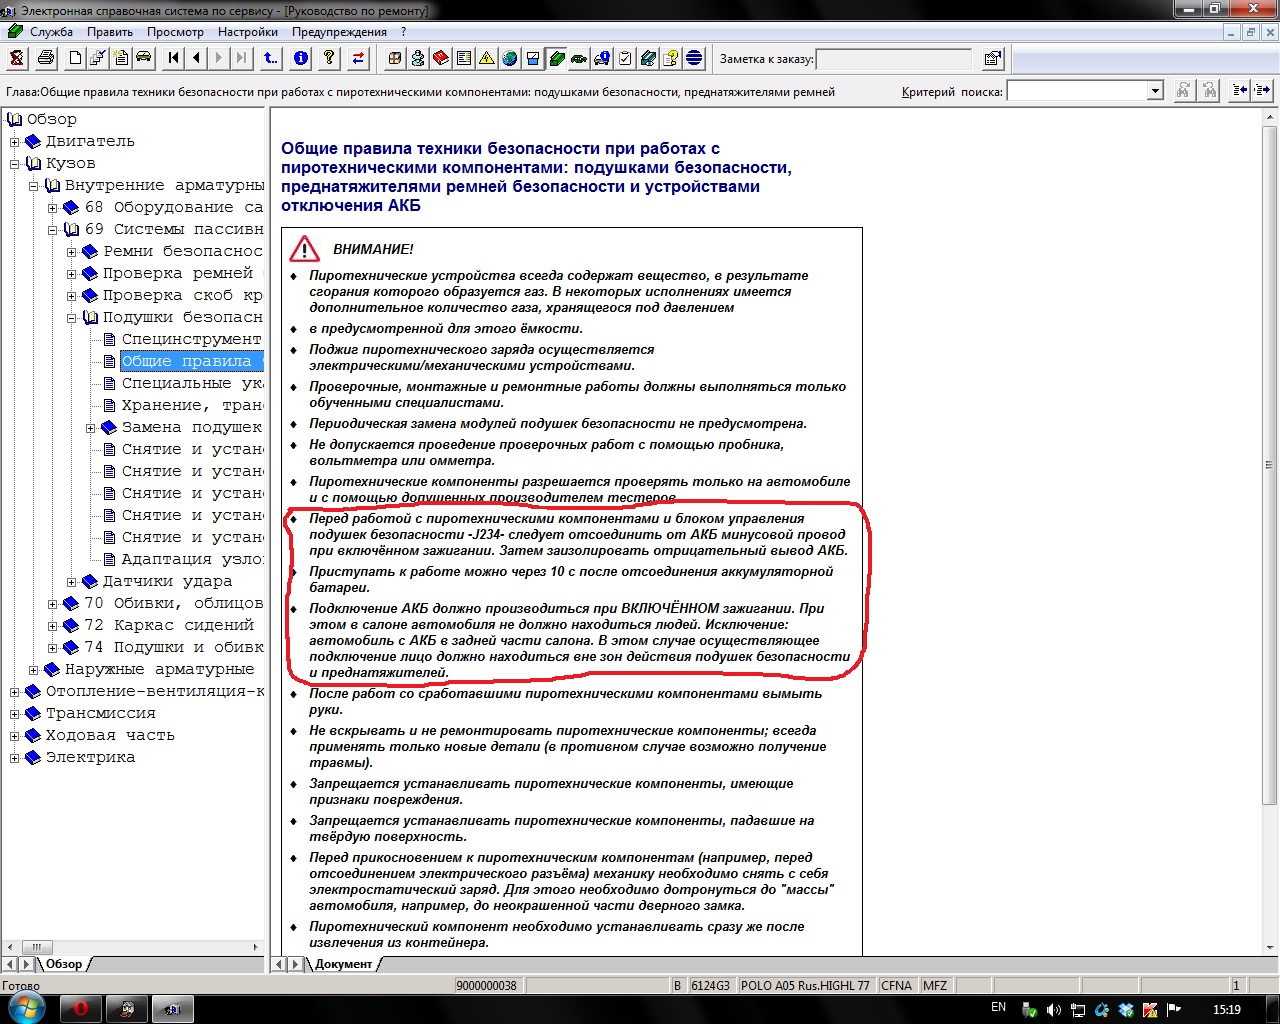
Task: Click the red and blue swap arrows icon
Action: tap(358, 58)
